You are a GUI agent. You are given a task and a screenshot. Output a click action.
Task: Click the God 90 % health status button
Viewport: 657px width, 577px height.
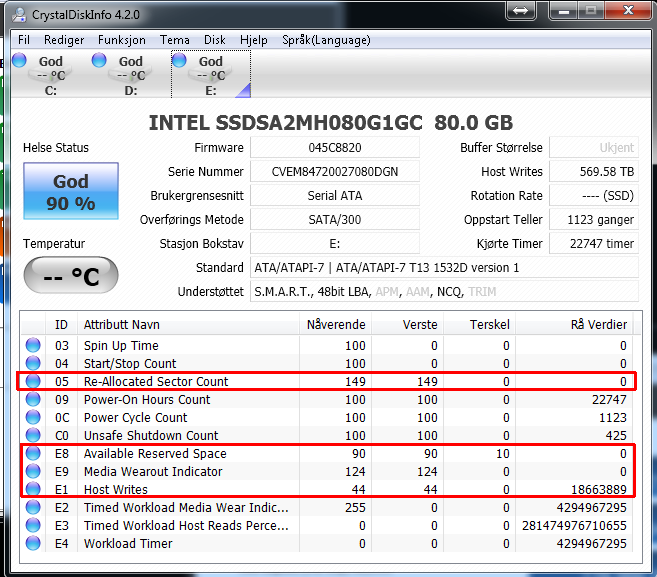pos(71,191)
